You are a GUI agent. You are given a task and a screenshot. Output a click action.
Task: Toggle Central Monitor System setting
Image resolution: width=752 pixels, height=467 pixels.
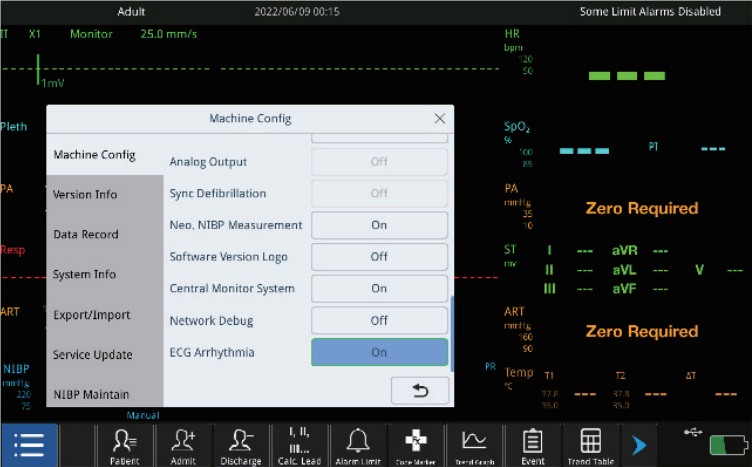coord(379,289)
